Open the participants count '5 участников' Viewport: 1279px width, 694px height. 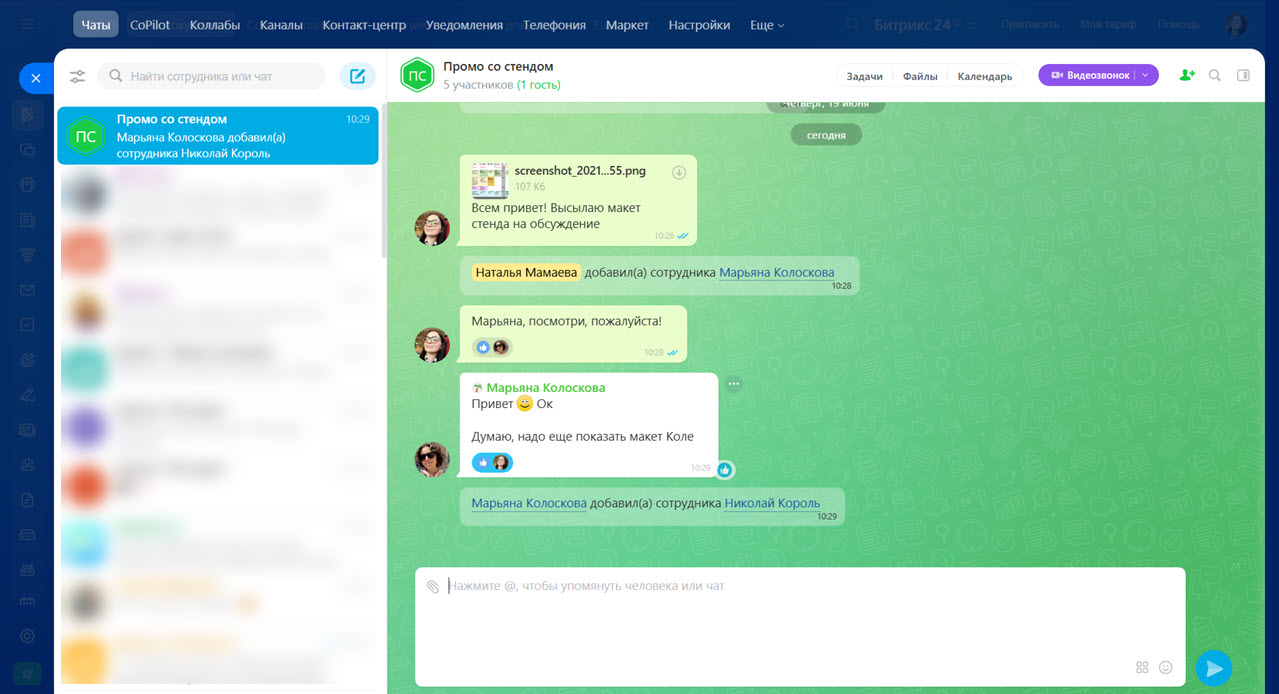pyautogui.click(x=478, y=85)
